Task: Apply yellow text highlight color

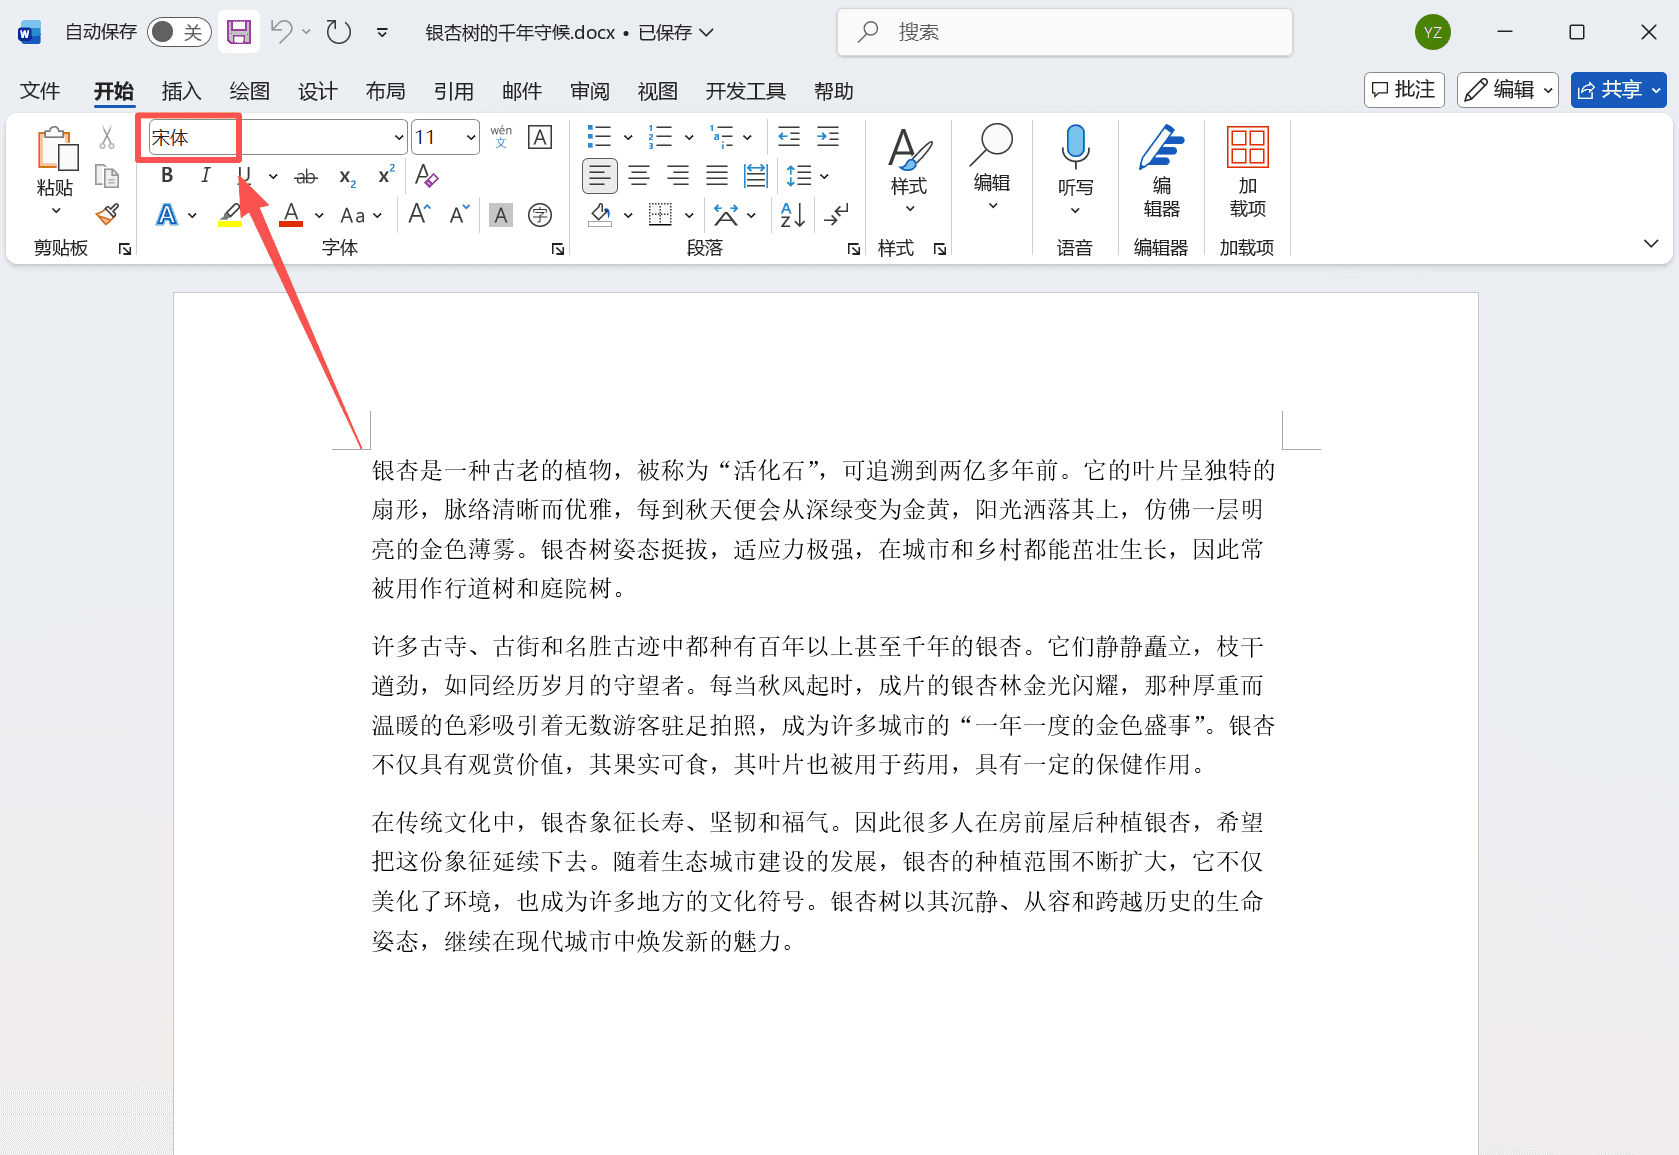Action: 228,214
